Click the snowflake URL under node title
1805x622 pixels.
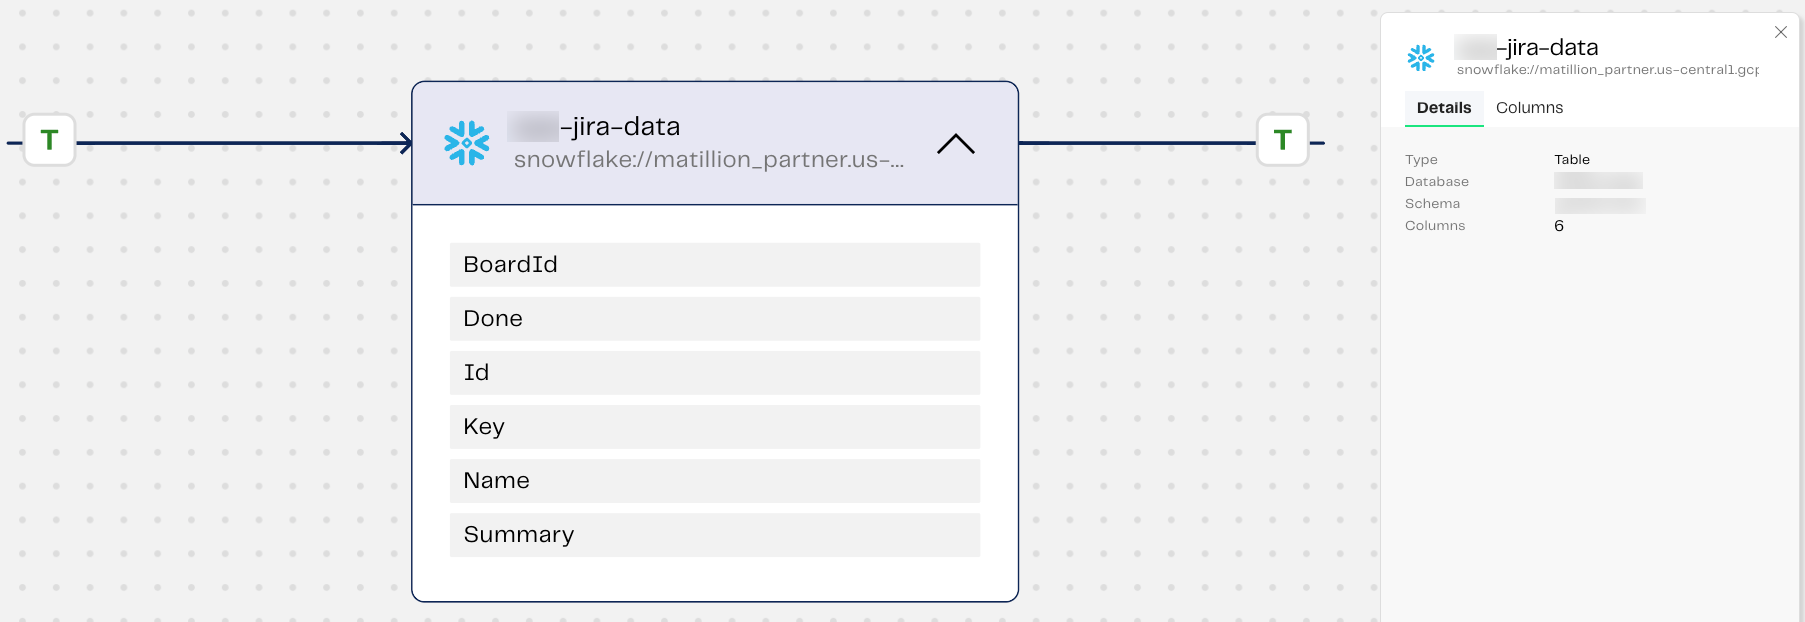pyautogui.click(x=708, y=160)
